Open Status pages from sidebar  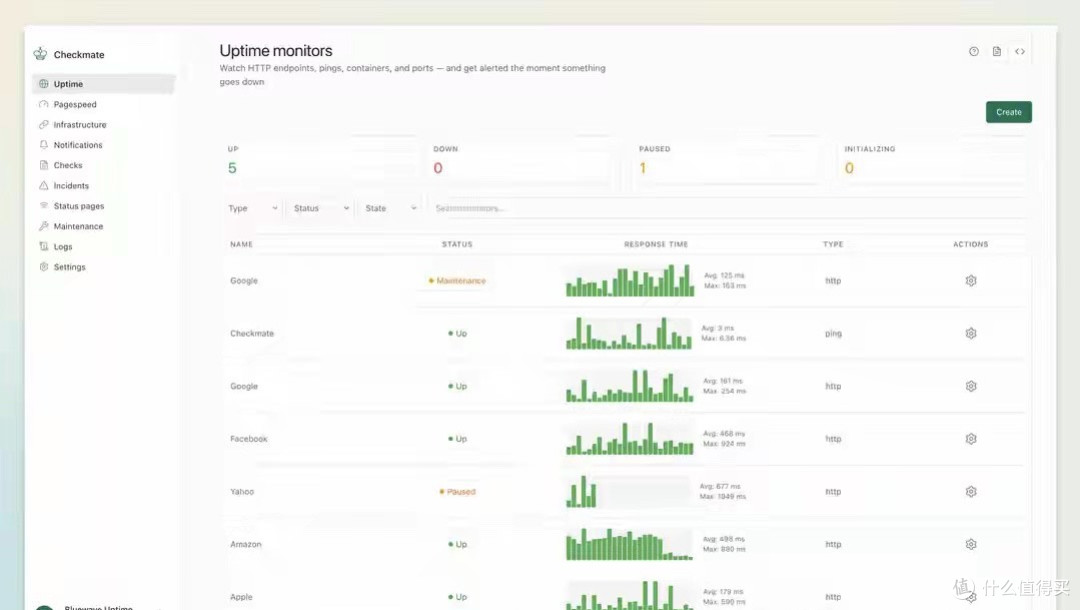(79, 206)
